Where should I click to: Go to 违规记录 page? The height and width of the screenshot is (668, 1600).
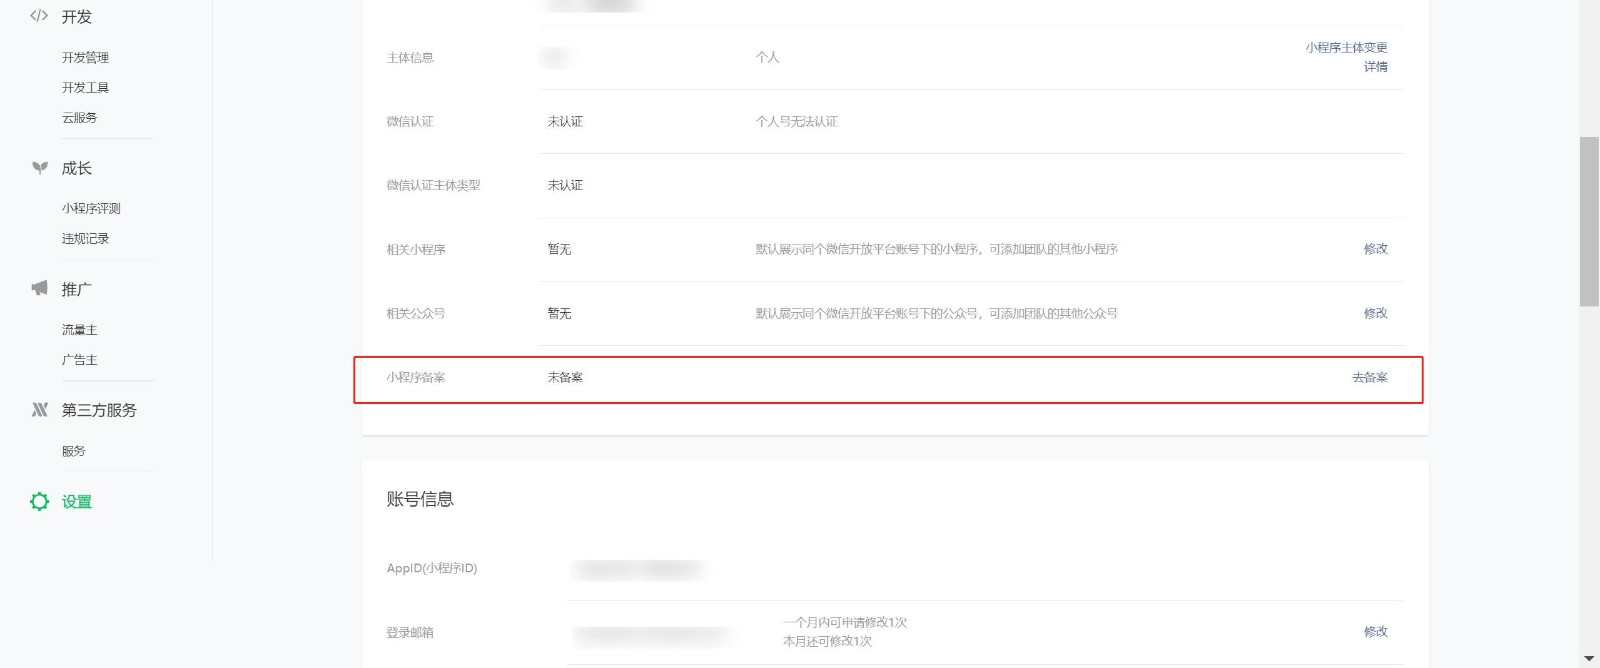click(x=85, y=239)
